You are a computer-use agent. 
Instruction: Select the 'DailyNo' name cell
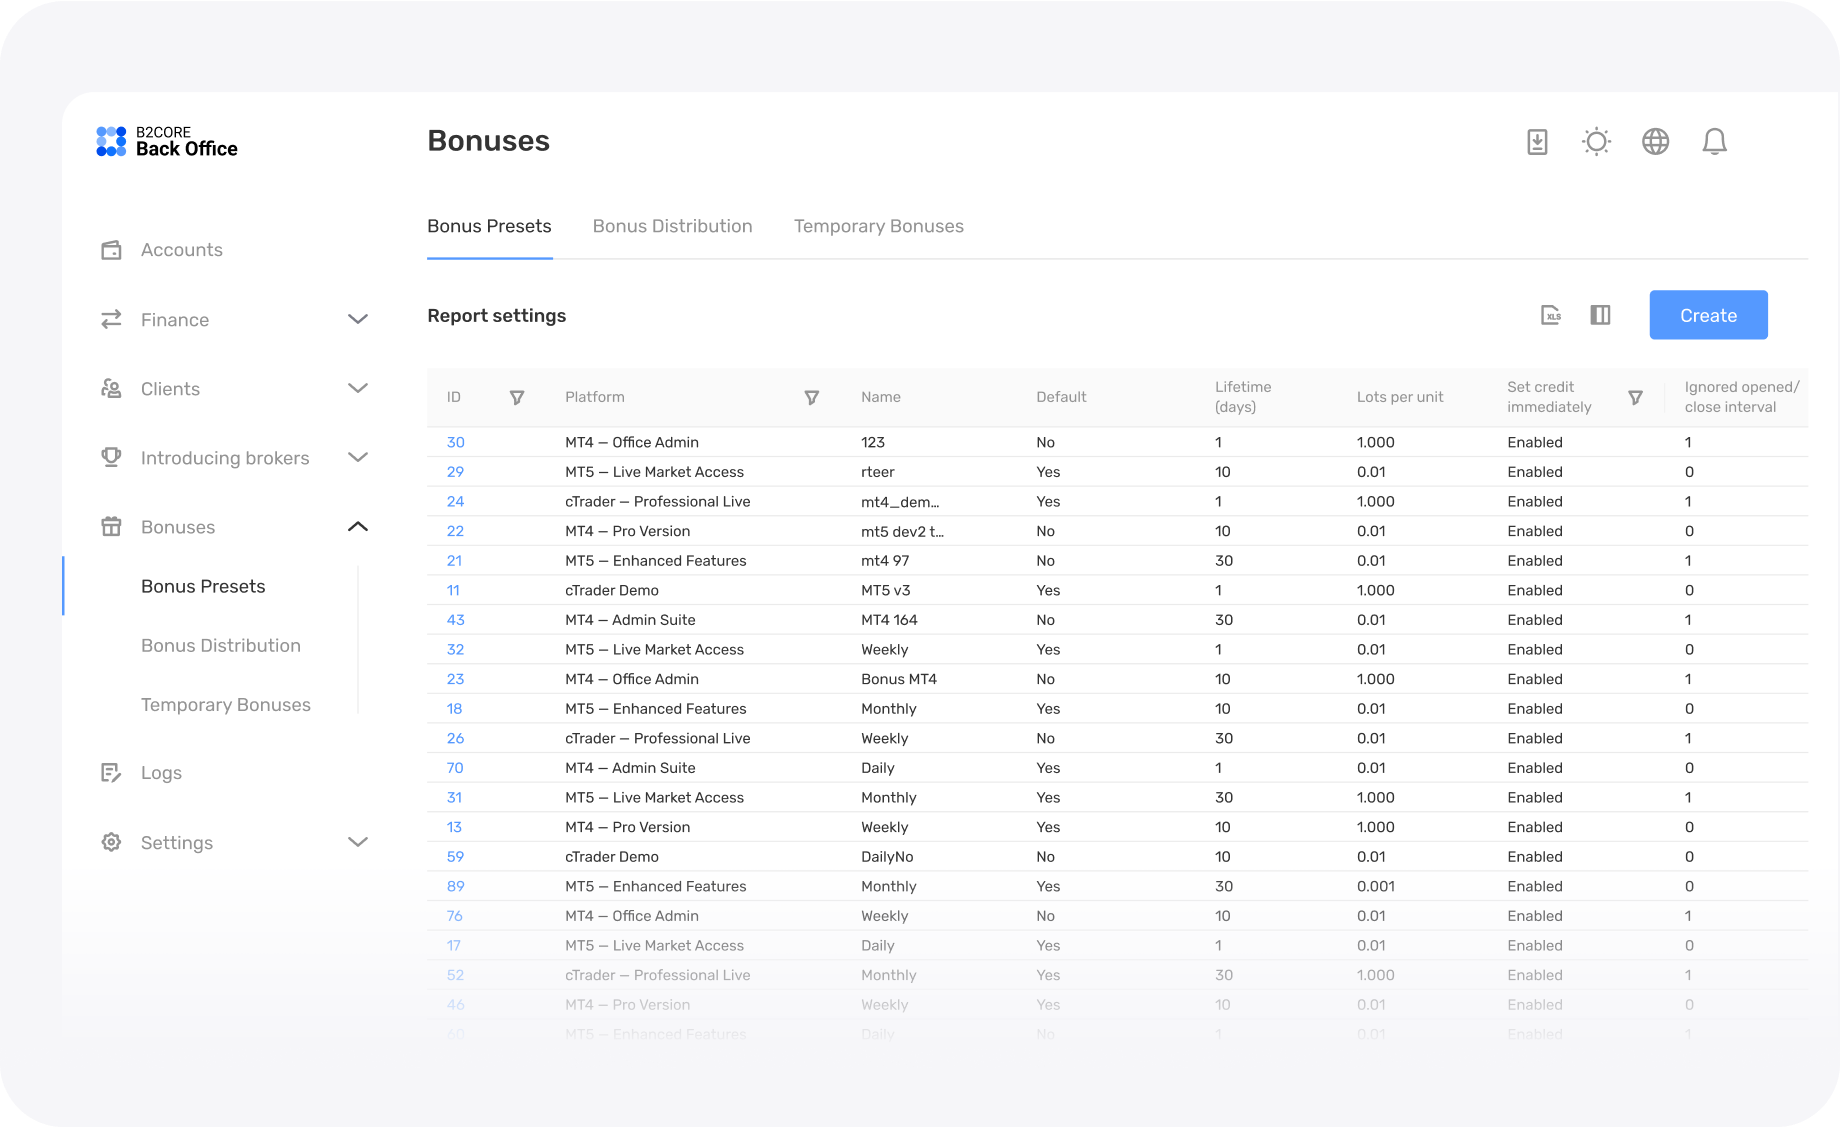(x=887, y=857)
